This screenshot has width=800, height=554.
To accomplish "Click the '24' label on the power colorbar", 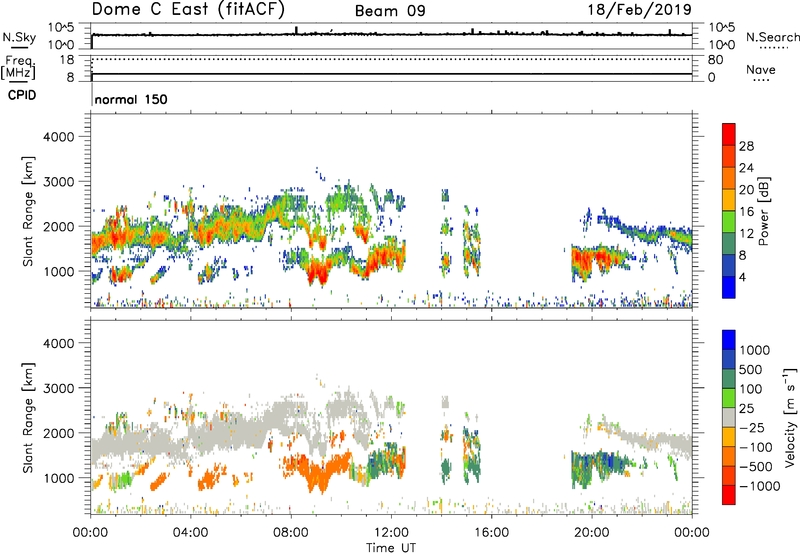I will click(746, 168).
